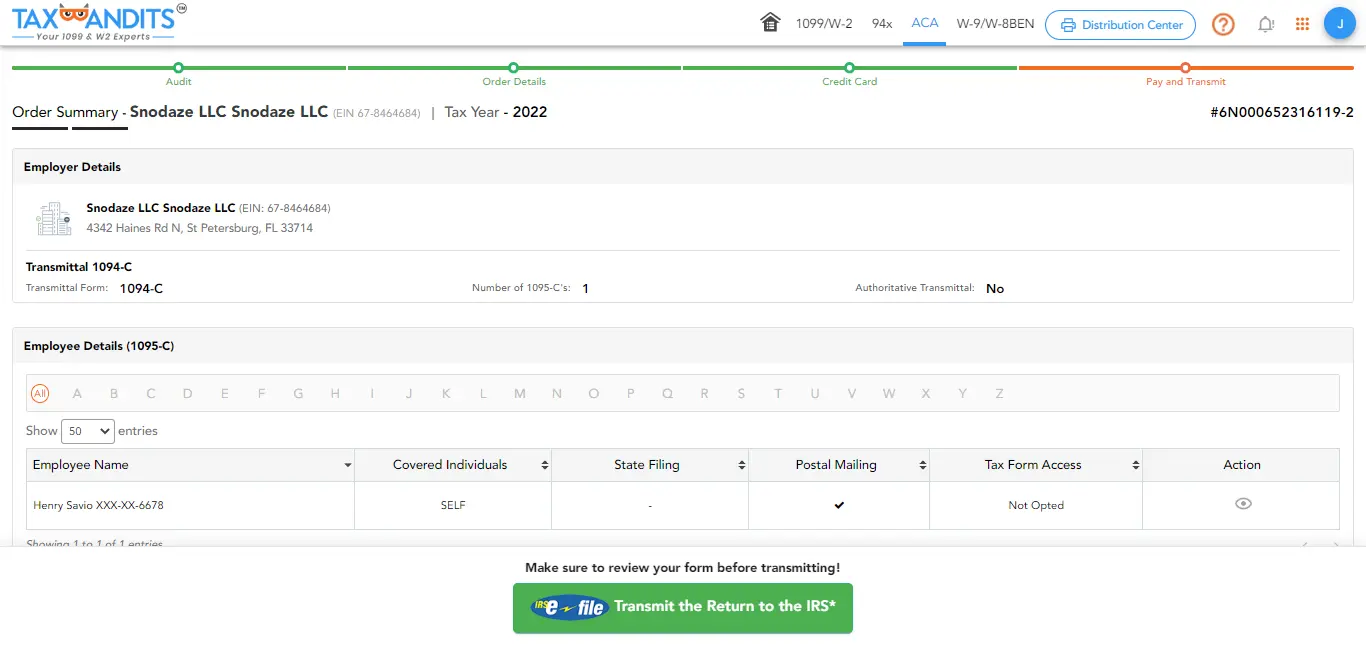1366x657 pixels.
Task: Open the help question mark icon
Action: (x=1223, y=24)
